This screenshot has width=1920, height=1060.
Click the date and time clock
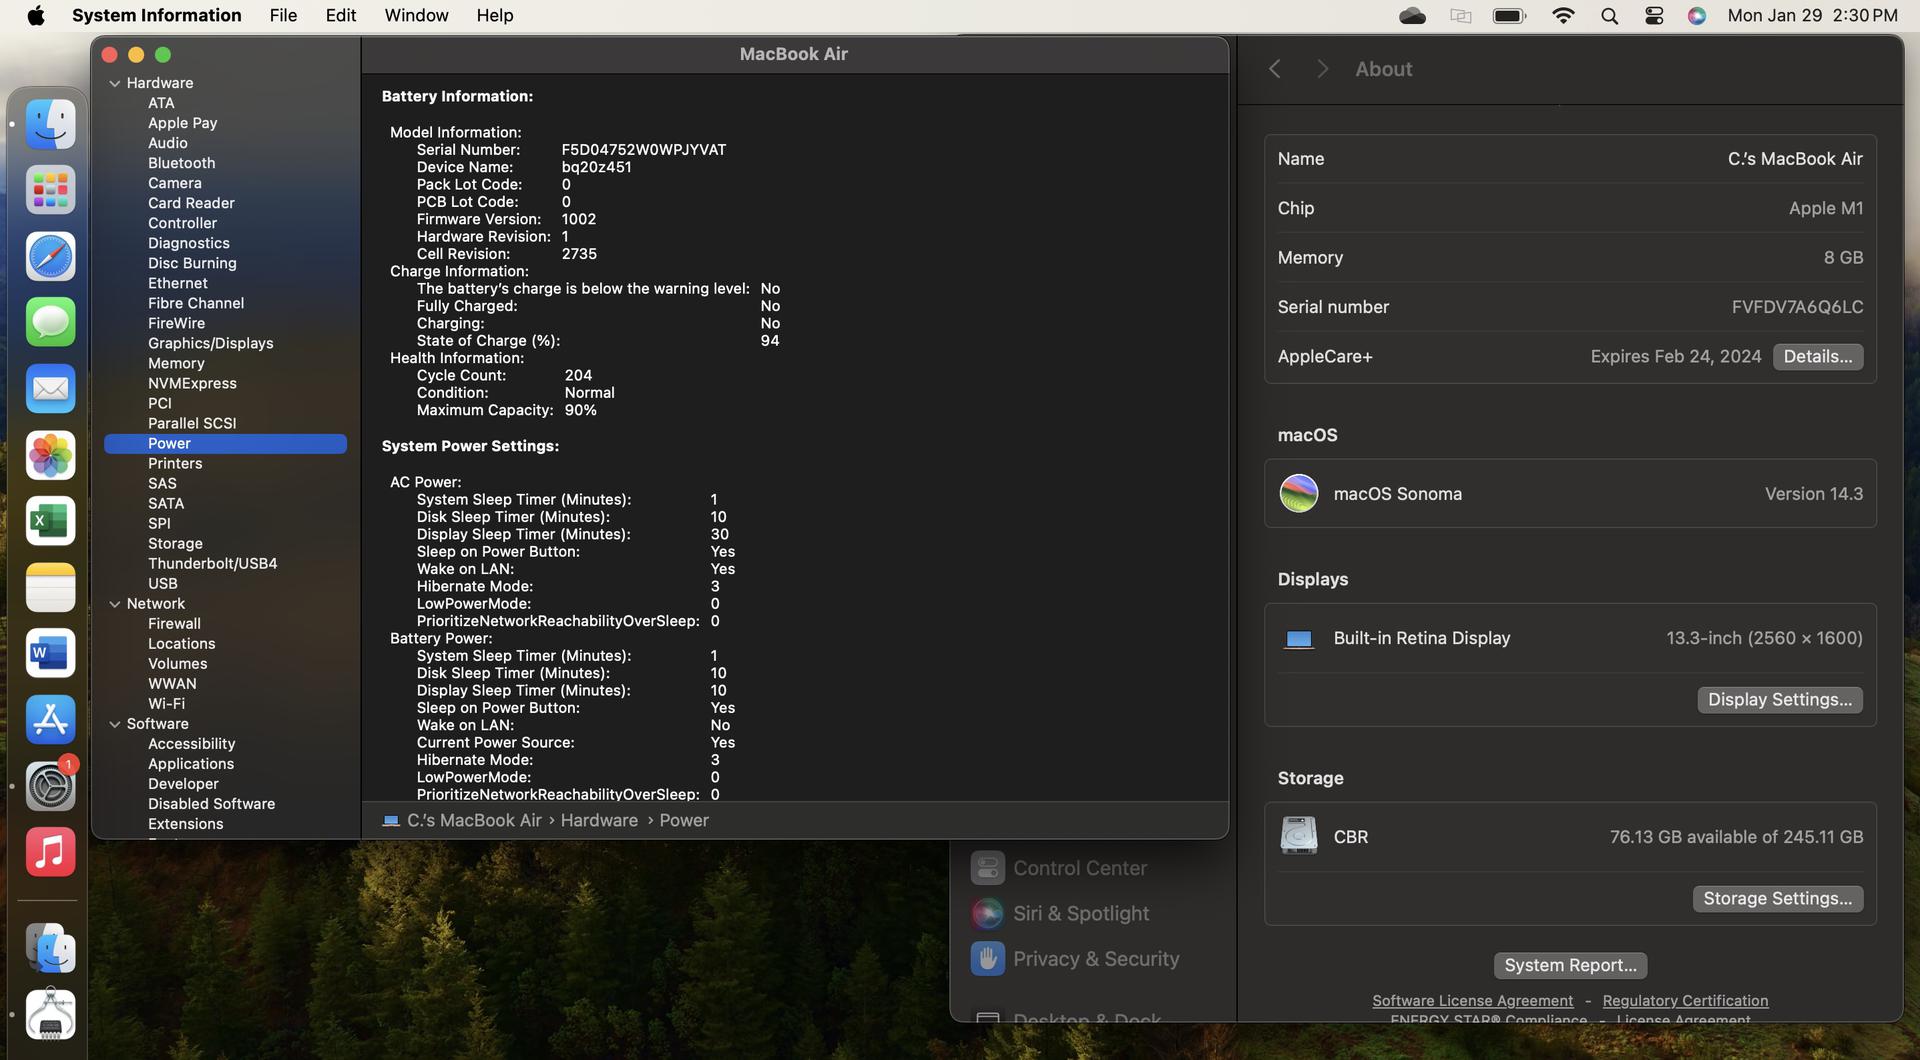(x=1812, y=15)
